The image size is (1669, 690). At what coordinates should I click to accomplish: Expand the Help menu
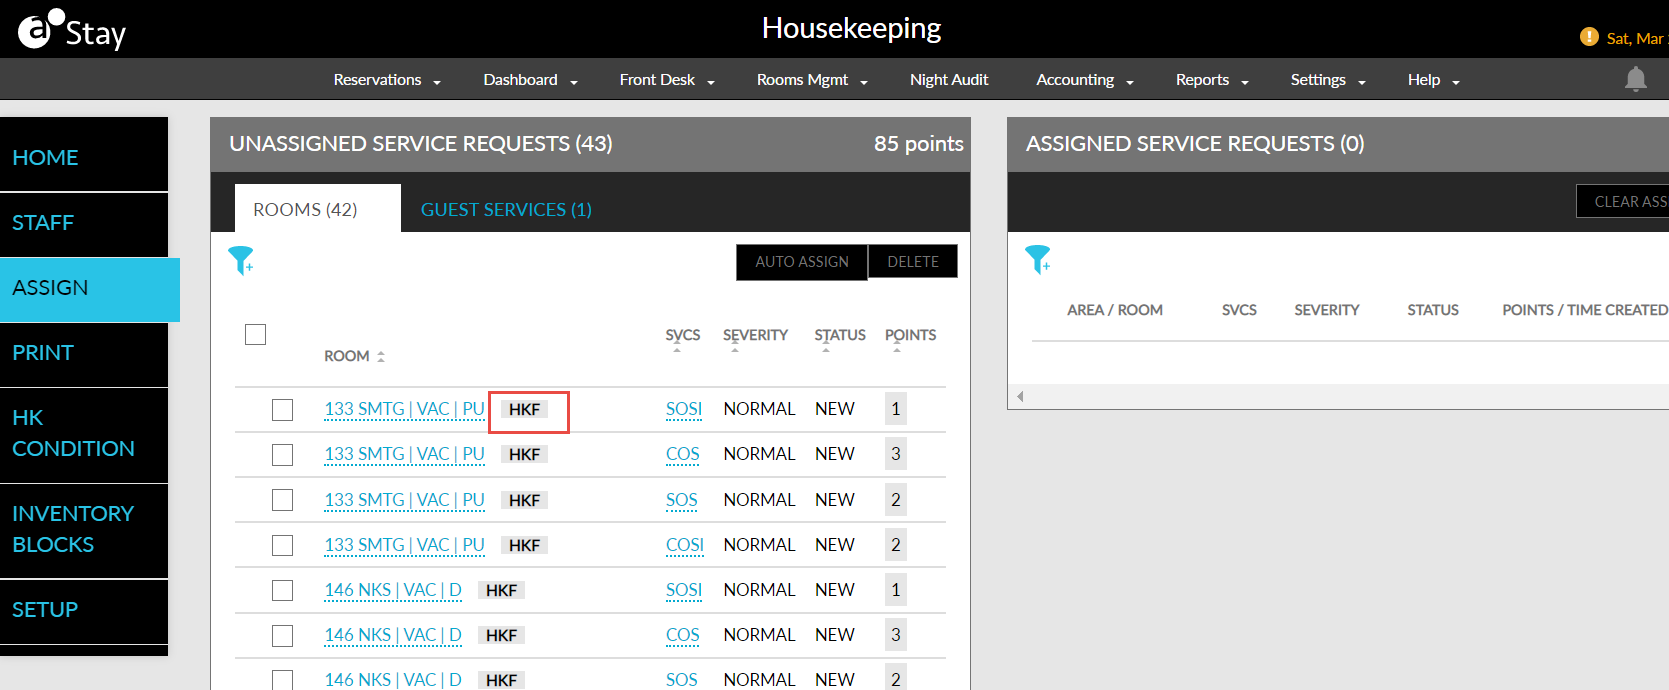point(1433,80)
